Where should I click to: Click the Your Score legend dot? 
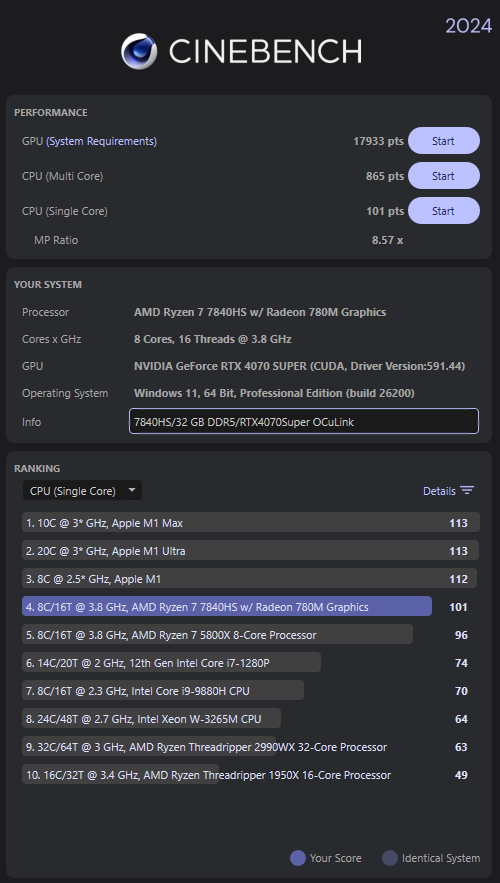tap(298, 858)
